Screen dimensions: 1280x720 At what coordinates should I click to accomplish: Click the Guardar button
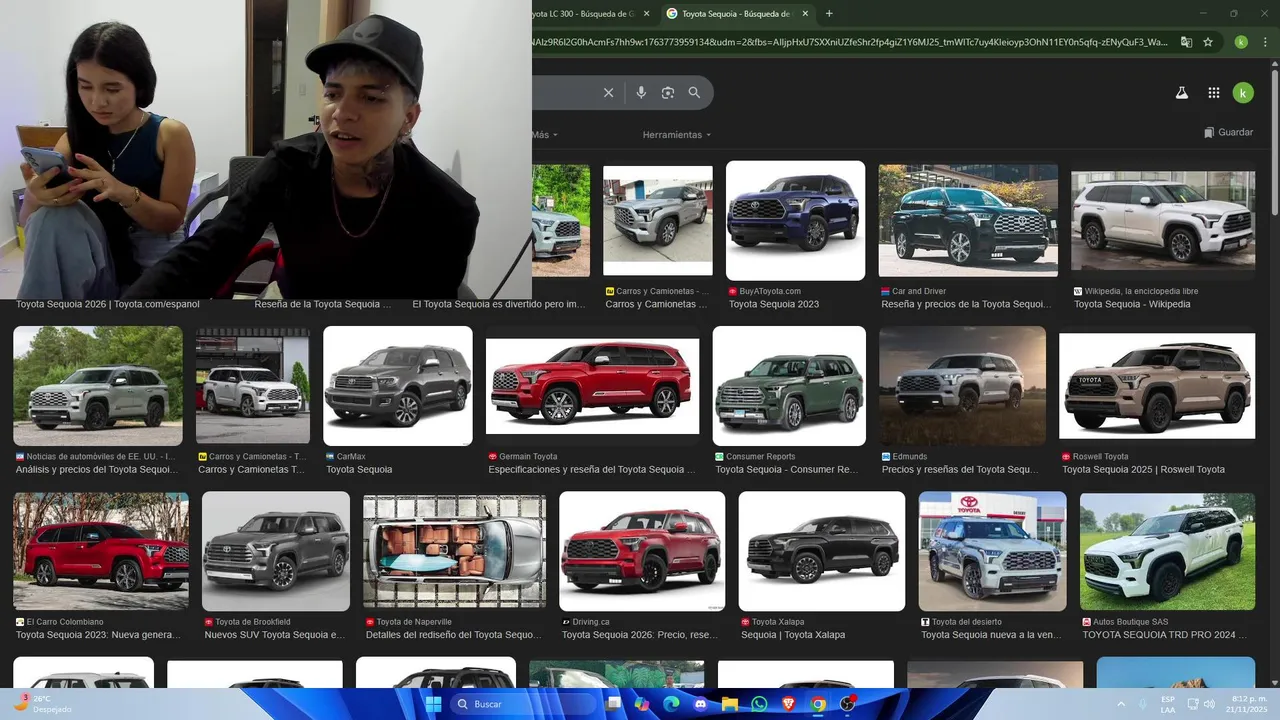[1229, 132]
